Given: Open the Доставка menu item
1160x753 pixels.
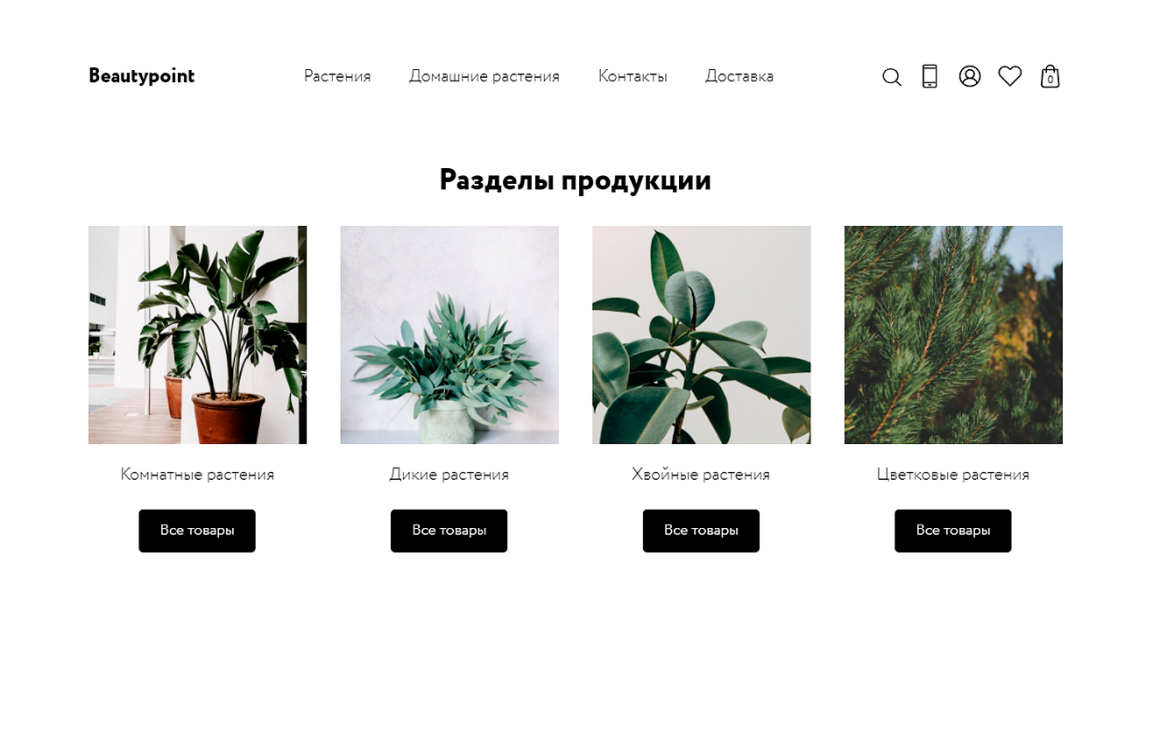Looking at the screenshot, I should pos(739,76).
